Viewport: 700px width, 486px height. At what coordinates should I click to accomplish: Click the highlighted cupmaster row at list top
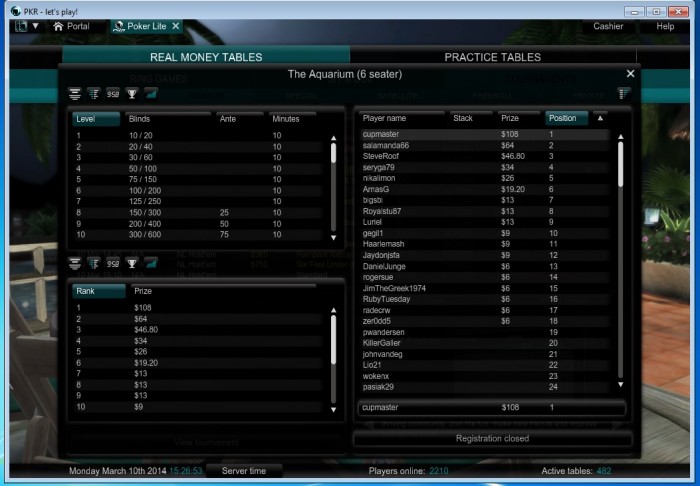484,134
